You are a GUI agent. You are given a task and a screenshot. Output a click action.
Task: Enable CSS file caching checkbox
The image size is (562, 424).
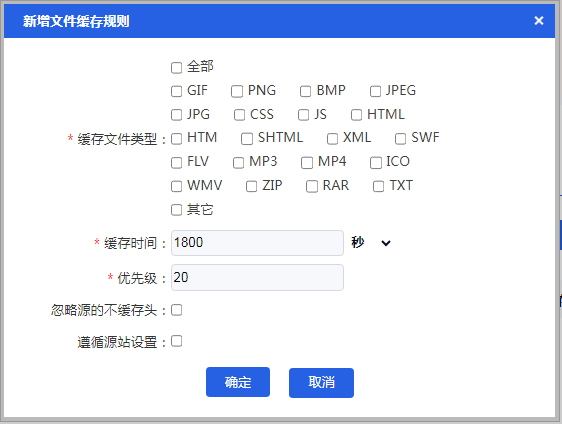click(x=239, y=115)
